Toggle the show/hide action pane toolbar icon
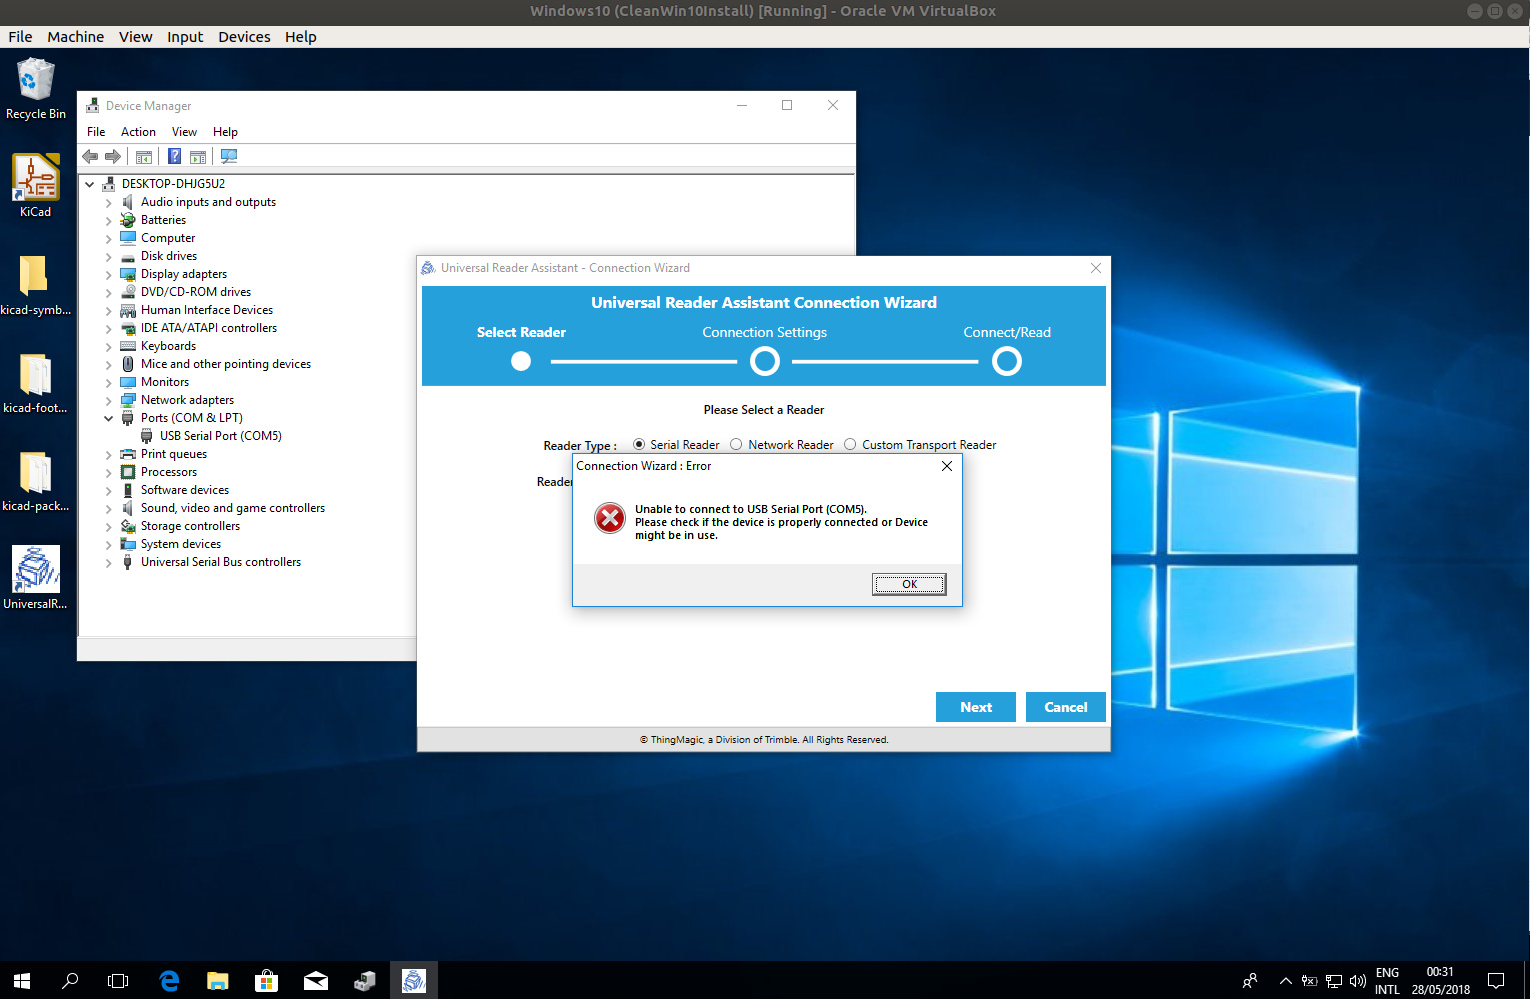Screen dimensions: 1530x999 coord(198,156)
